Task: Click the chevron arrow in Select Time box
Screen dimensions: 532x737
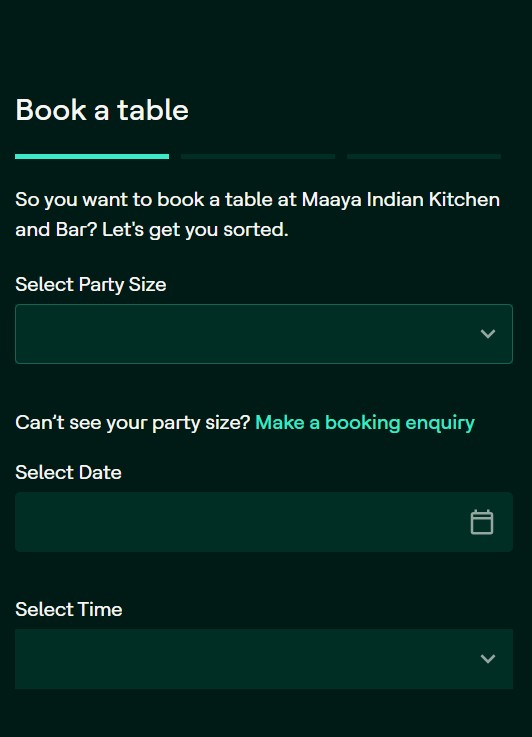Action: pos(488,659)
